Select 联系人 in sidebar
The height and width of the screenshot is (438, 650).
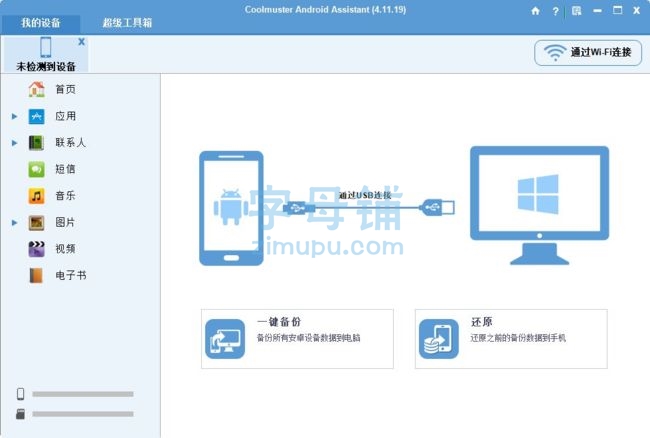coord(70,143)
